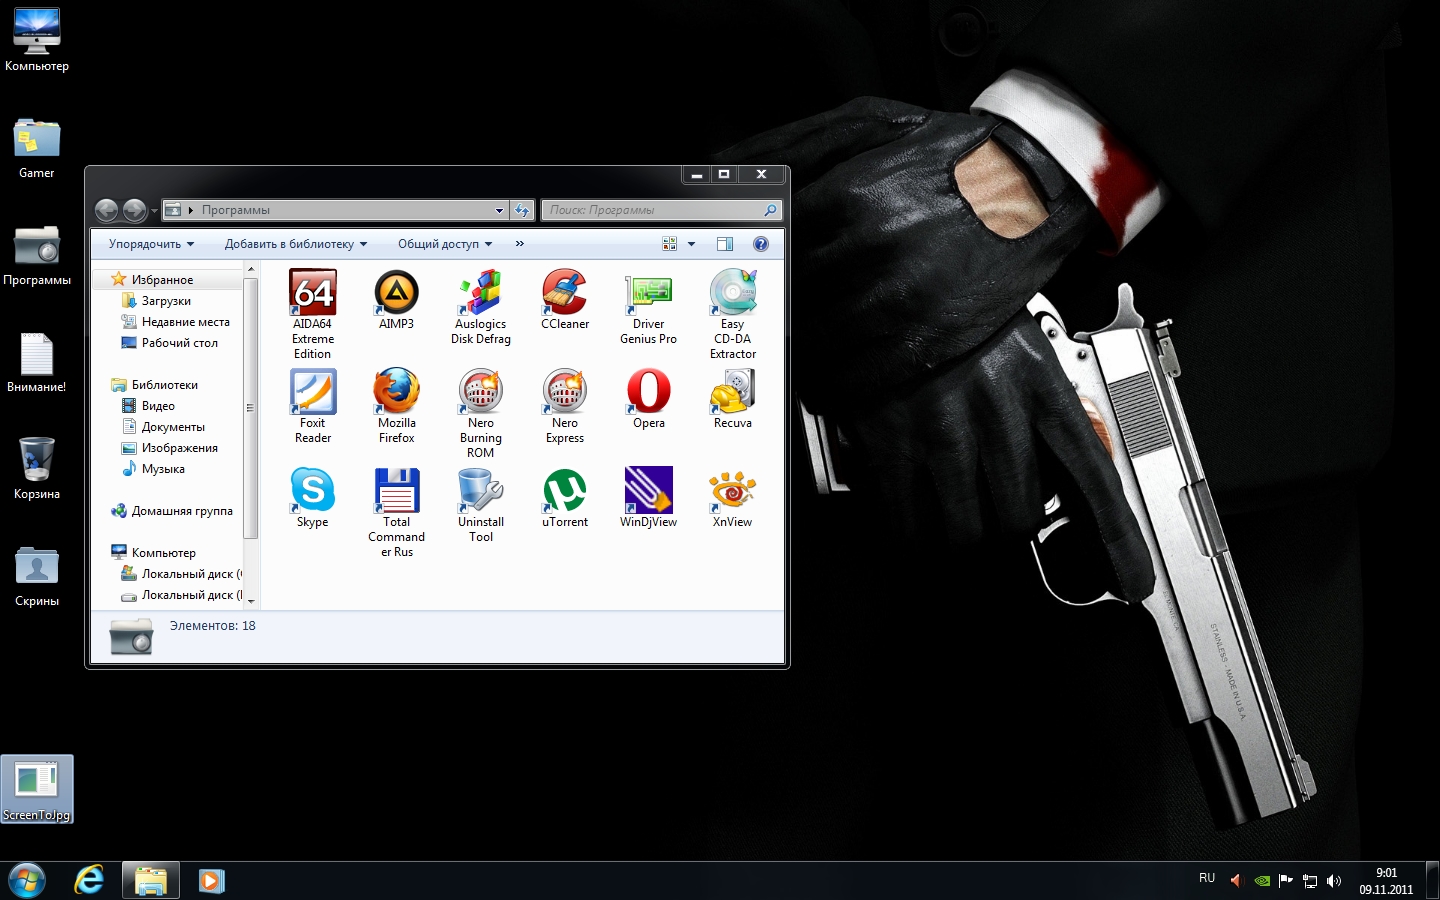Toggle the preview pane button

pyautogui.click(x=725, y=244)
